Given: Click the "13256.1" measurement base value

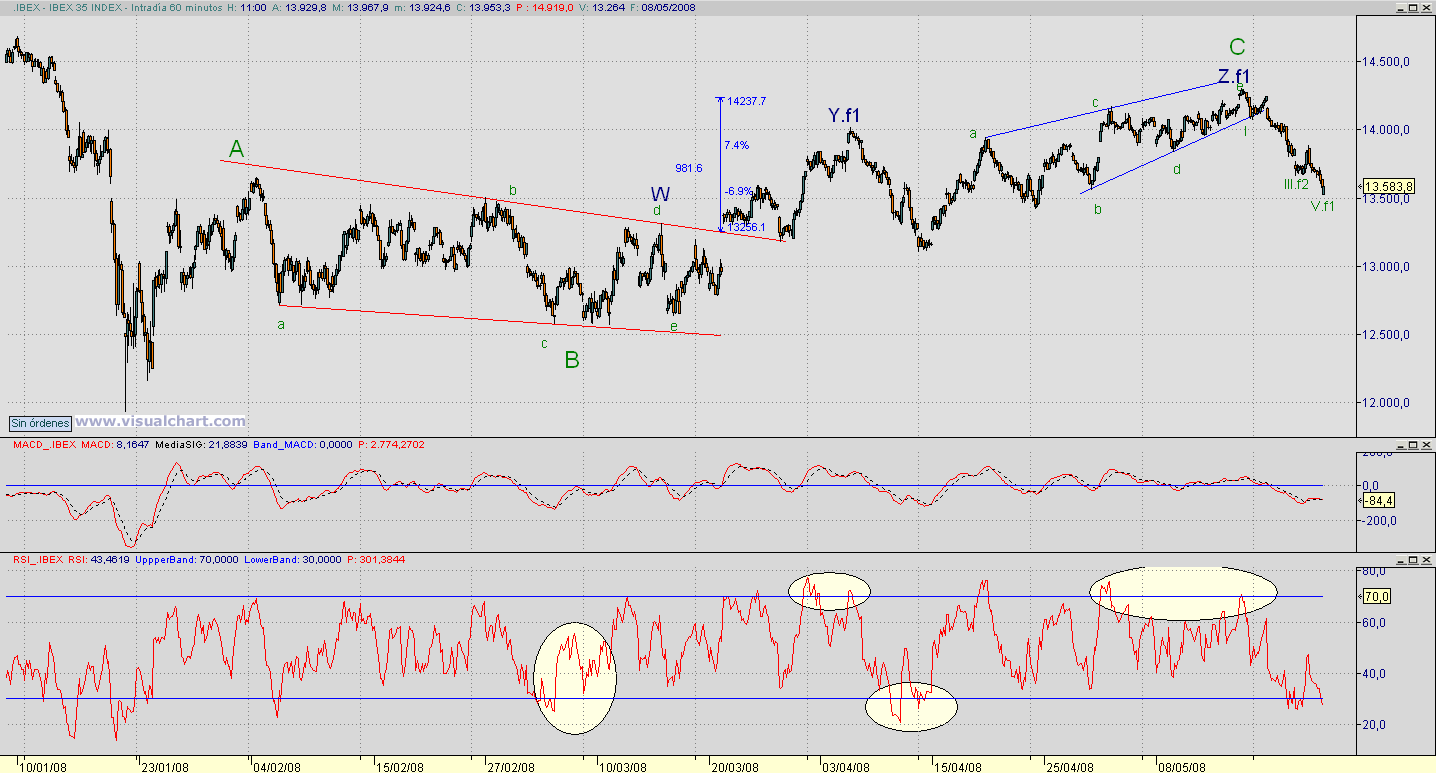Looking at the screenshot, I should [746, 227].
